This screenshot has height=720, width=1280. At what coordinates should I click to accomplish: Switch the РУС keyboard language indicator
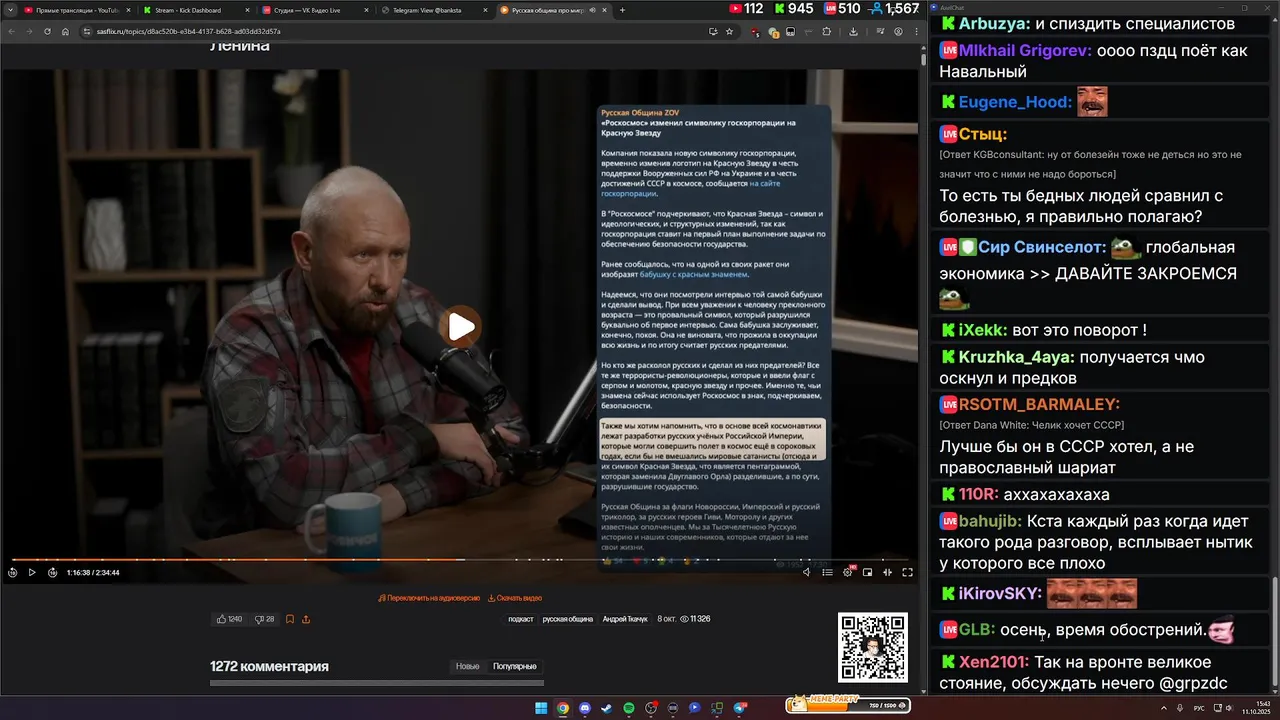pyautogui.click(x=1199, y=708)
